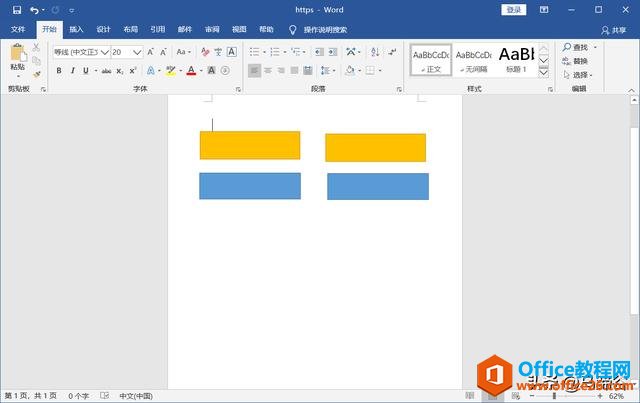Expand the styles gallery list
The image size is (640, 403).
pyautogui.click(x=543, y=72)
